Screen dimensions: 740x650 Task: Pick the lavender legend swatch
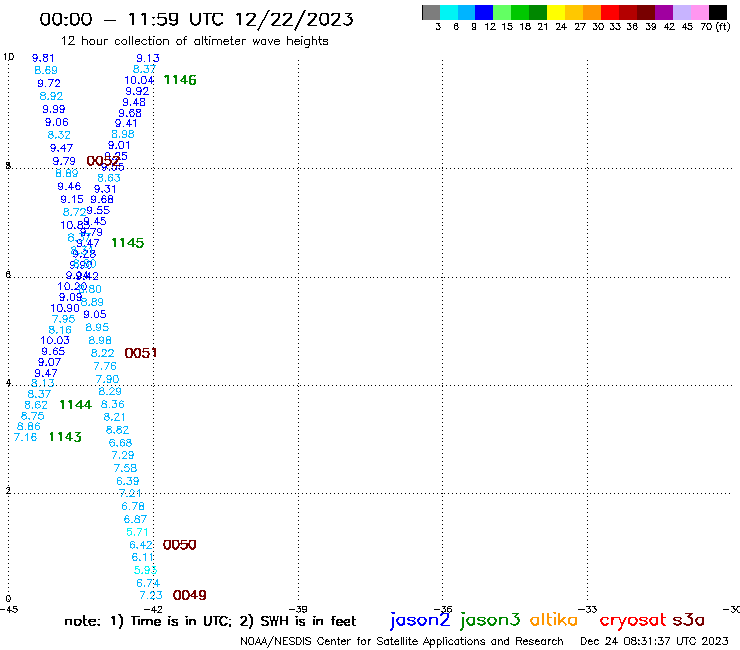click(681, 12)
